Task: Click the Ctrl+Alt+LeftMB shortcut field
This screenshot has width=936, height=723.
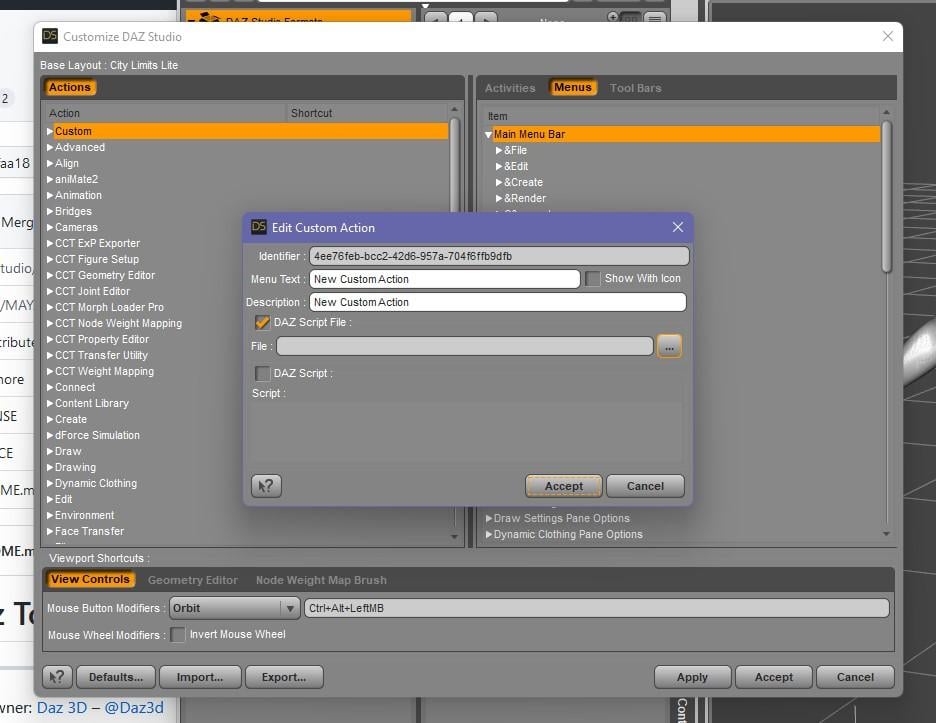Action: (x=596, y=608)
